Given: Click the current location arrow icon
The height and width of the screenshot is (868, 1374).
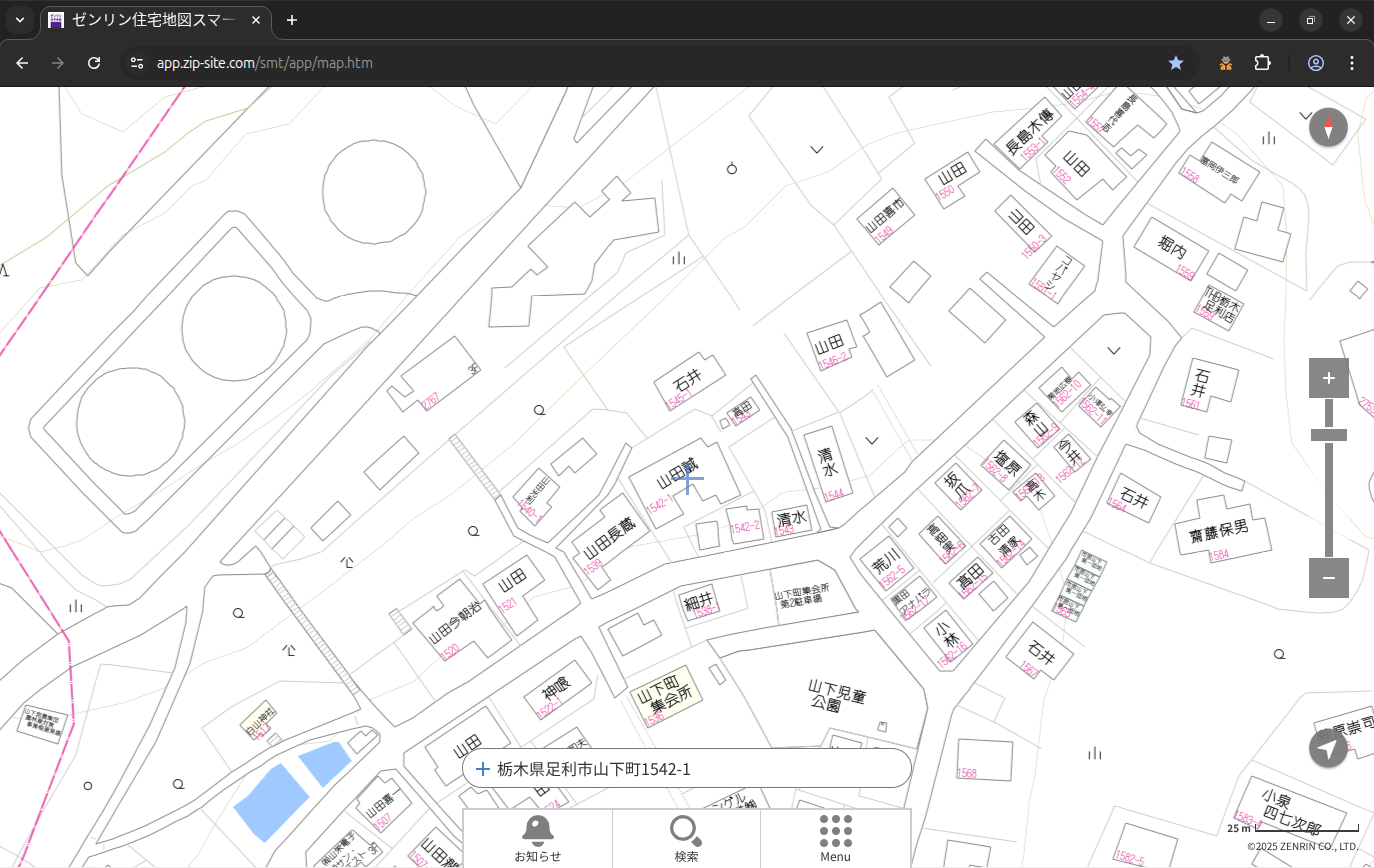Looking at the screenshot, I should pos(1328,748).
